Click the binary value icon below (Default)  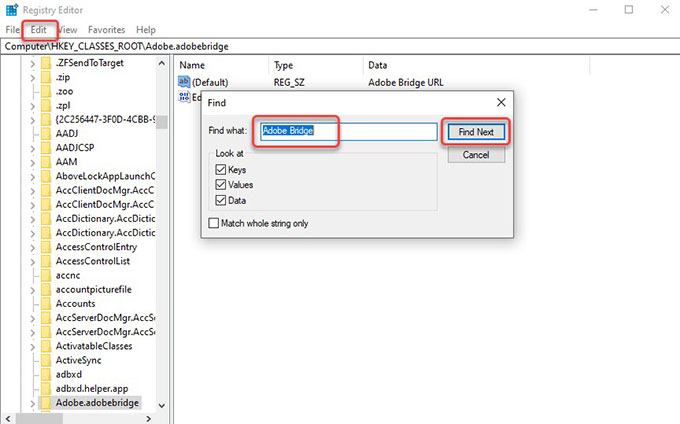coord(184,97)
